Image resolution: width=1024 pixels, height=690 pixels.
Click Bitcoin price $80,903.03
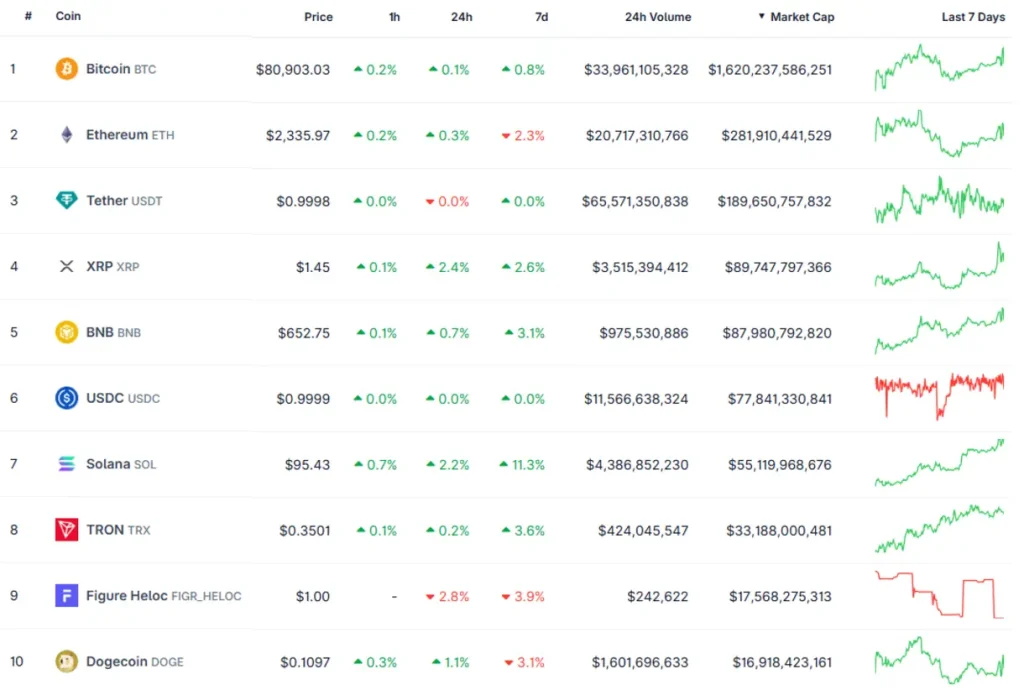[x=293, y=70]
